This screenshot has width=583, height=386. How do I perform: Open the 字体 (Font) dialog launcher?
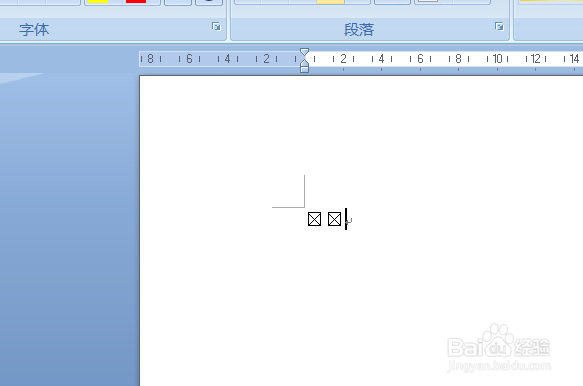point(216,26)
